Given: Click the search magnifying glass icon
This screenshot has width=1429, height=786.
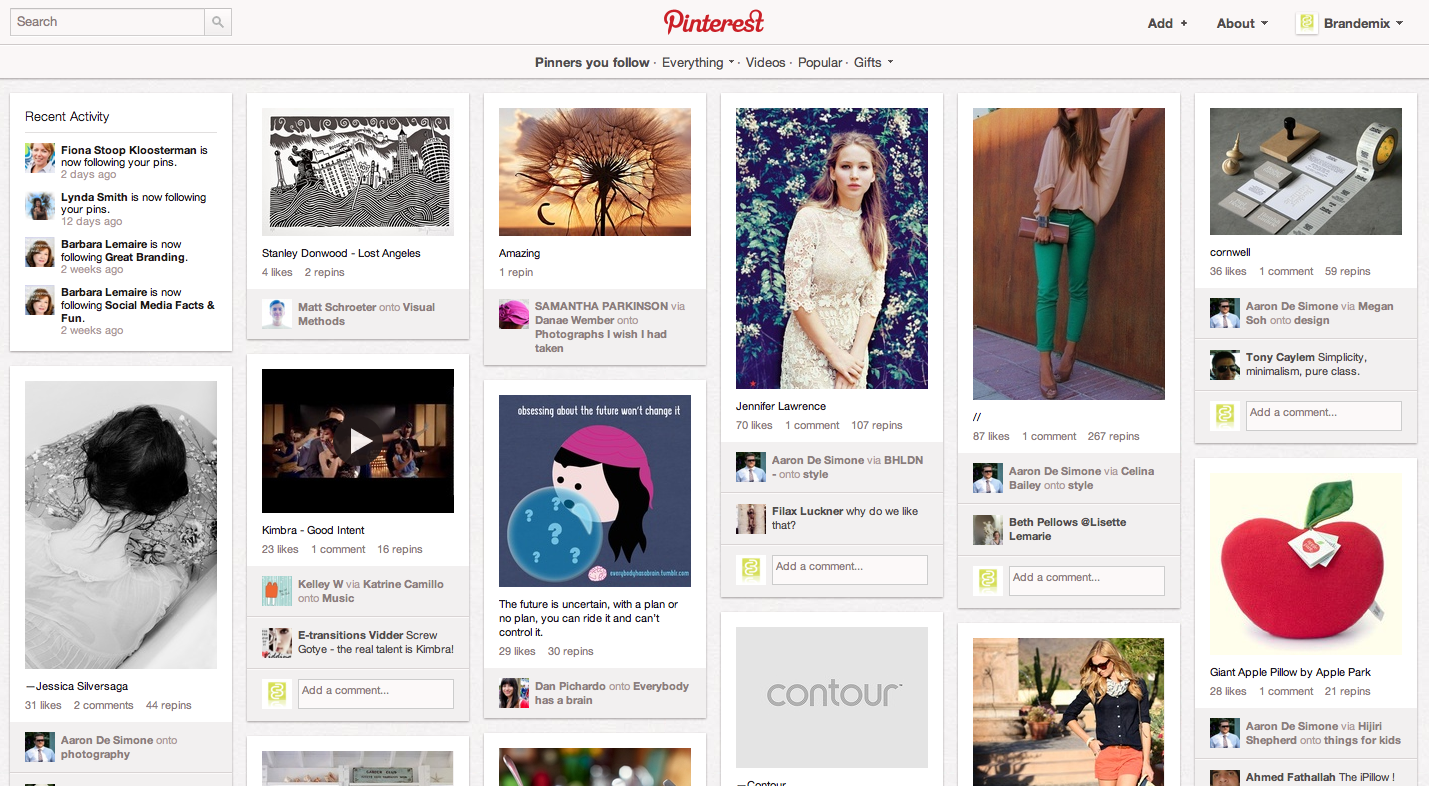Looking at the screenshot, I should coord(217,21).
